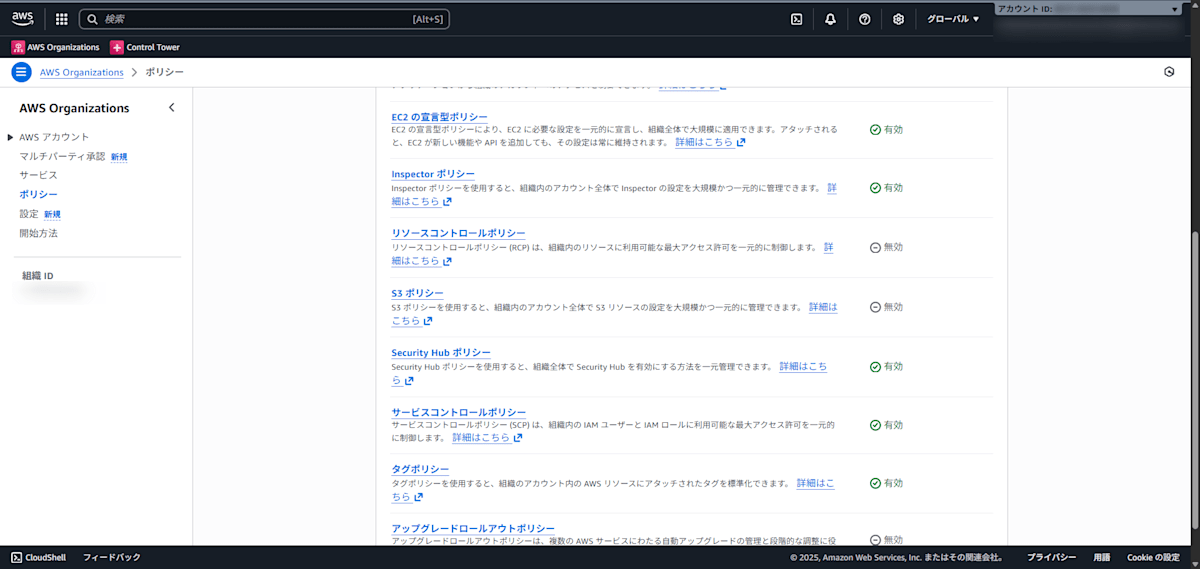This screenshot has height=569, width=1200.
Task: Open the notifications bell
Action: [x=831, y=19]
